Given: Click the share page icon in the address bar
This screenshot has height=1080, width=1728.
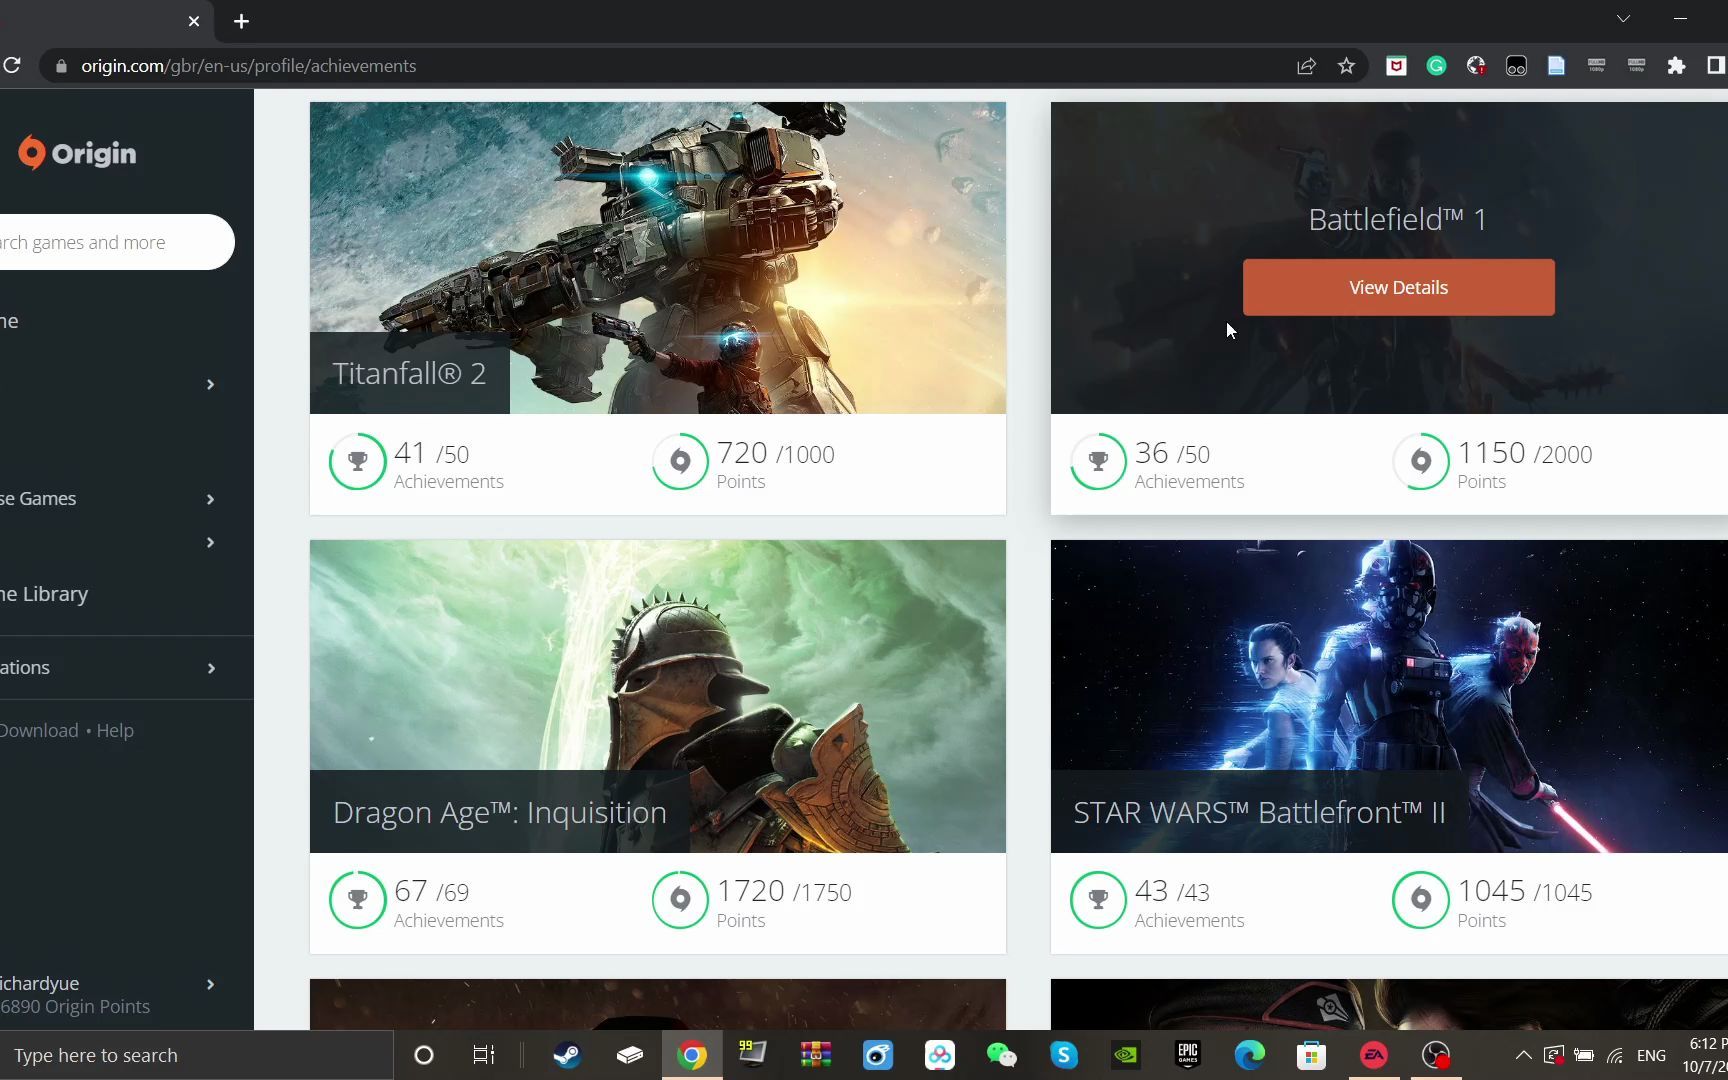Looking at the screenshot, I should (x=1306, y=66).
